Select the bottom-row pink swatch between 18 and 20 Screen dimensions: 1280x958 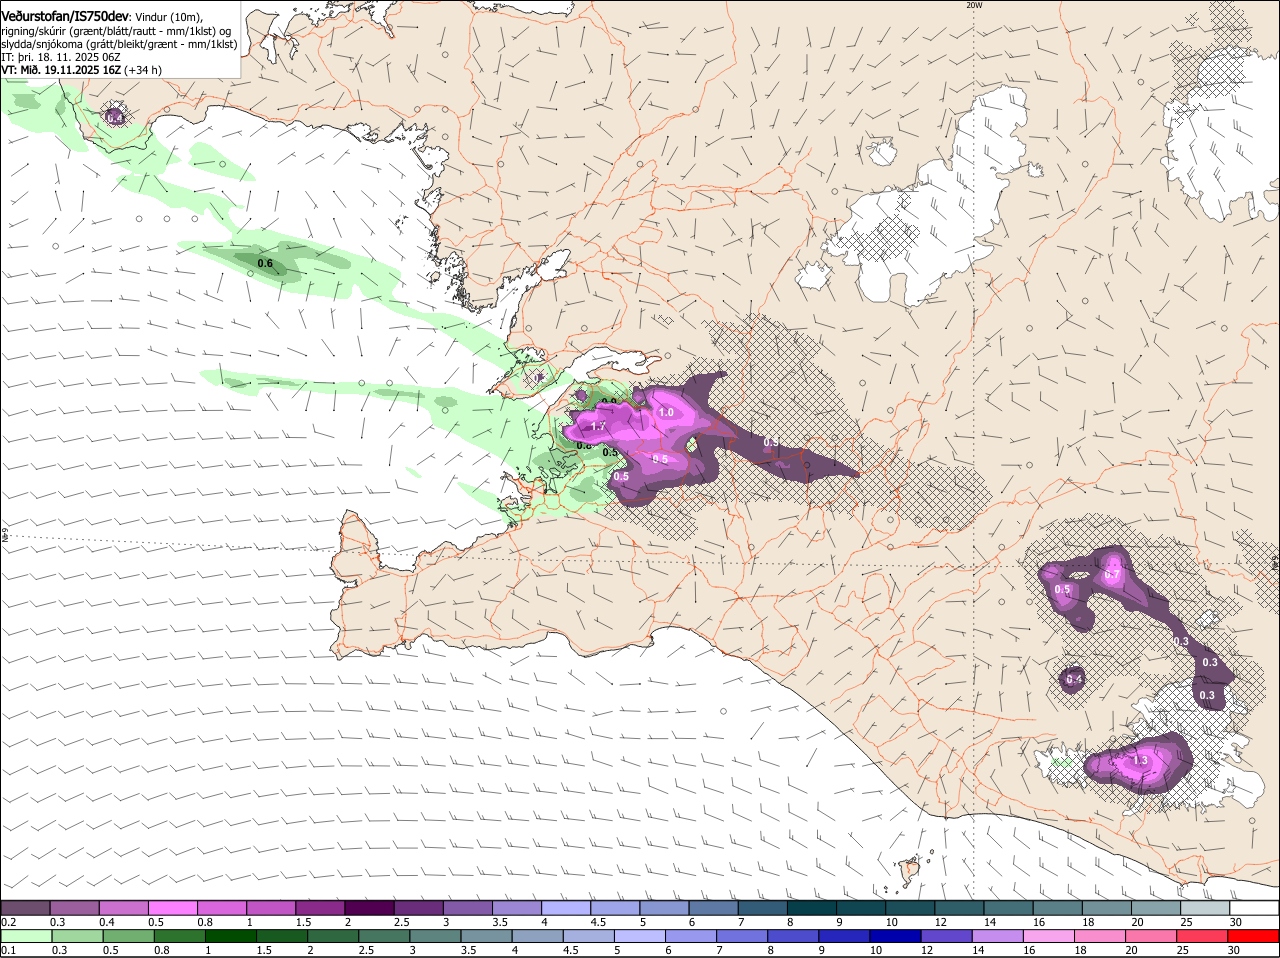point(1101,936)
